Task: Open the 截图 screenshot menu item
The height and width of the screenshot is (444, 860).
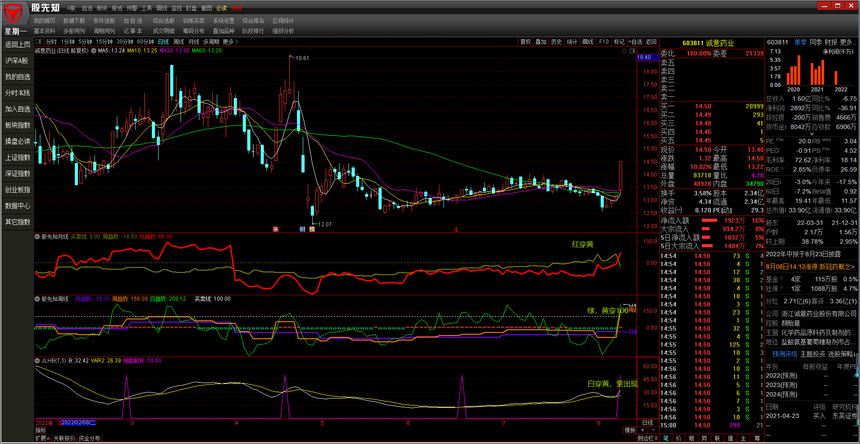Action: pyautogui.click(x=206, y=8)
